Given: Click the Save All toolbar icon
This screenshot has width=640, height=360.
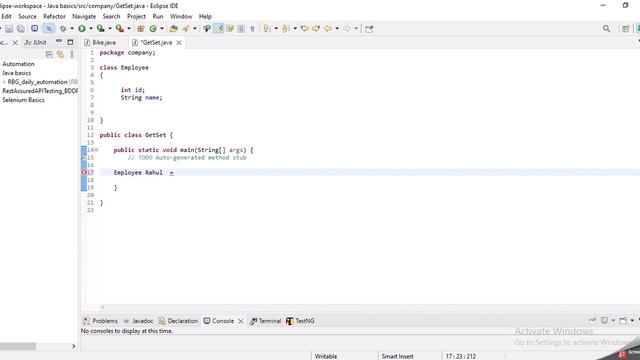Looking at the screenshot, I should click(20, 29).
